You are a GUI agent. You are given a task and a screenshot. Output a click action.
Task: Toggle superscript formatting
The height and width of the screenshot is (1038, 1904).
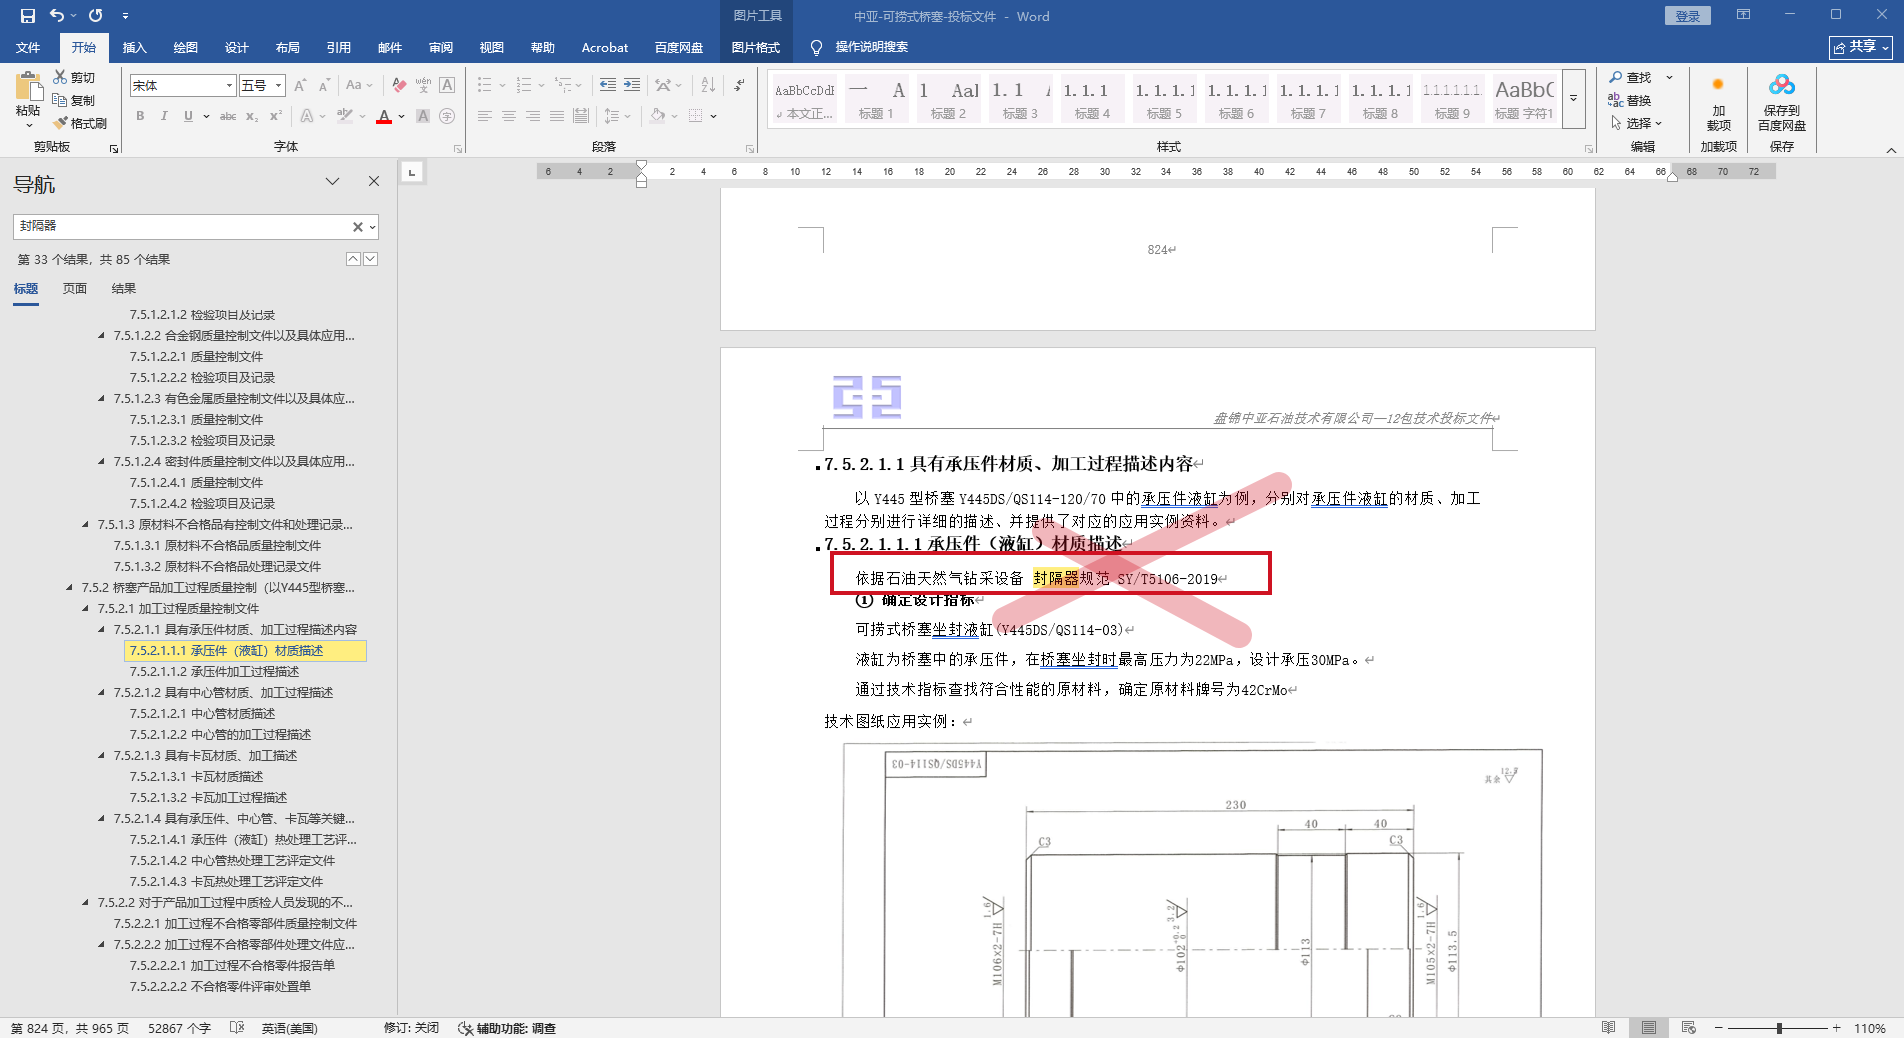pyautogui.click(x=276, y=116)
